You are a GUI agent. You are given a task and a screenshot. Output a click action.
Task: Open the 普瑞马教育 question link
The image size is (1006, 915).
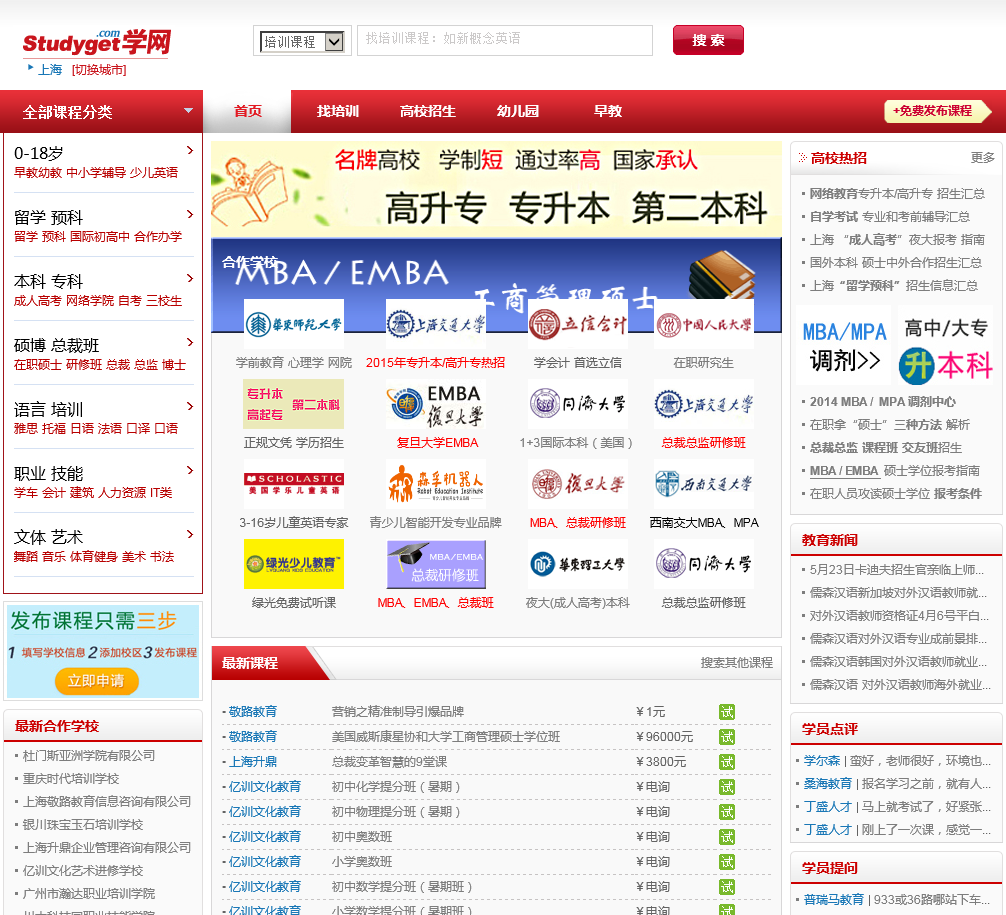[833, 900]
